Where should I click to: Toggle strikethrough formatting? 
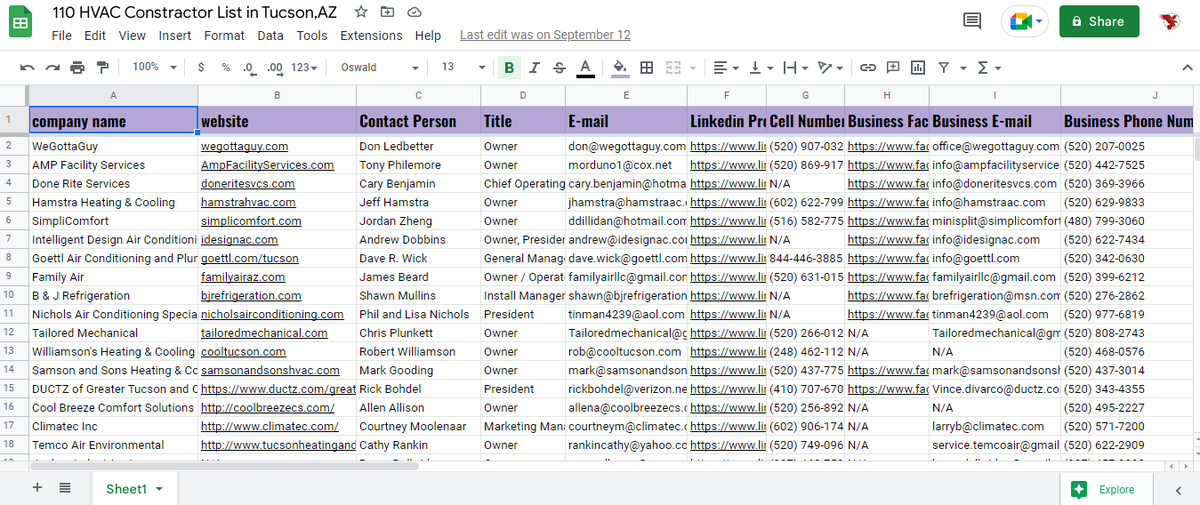point(559,67)
